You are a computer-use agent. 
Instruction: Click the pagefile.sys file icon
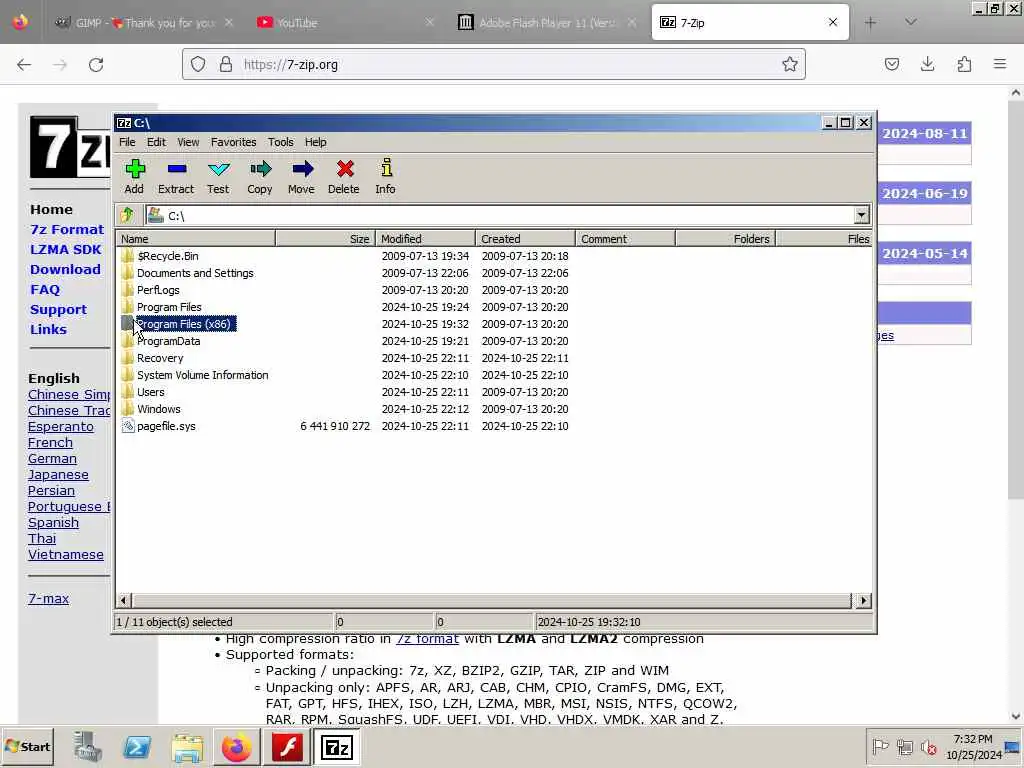click(127, 426)
